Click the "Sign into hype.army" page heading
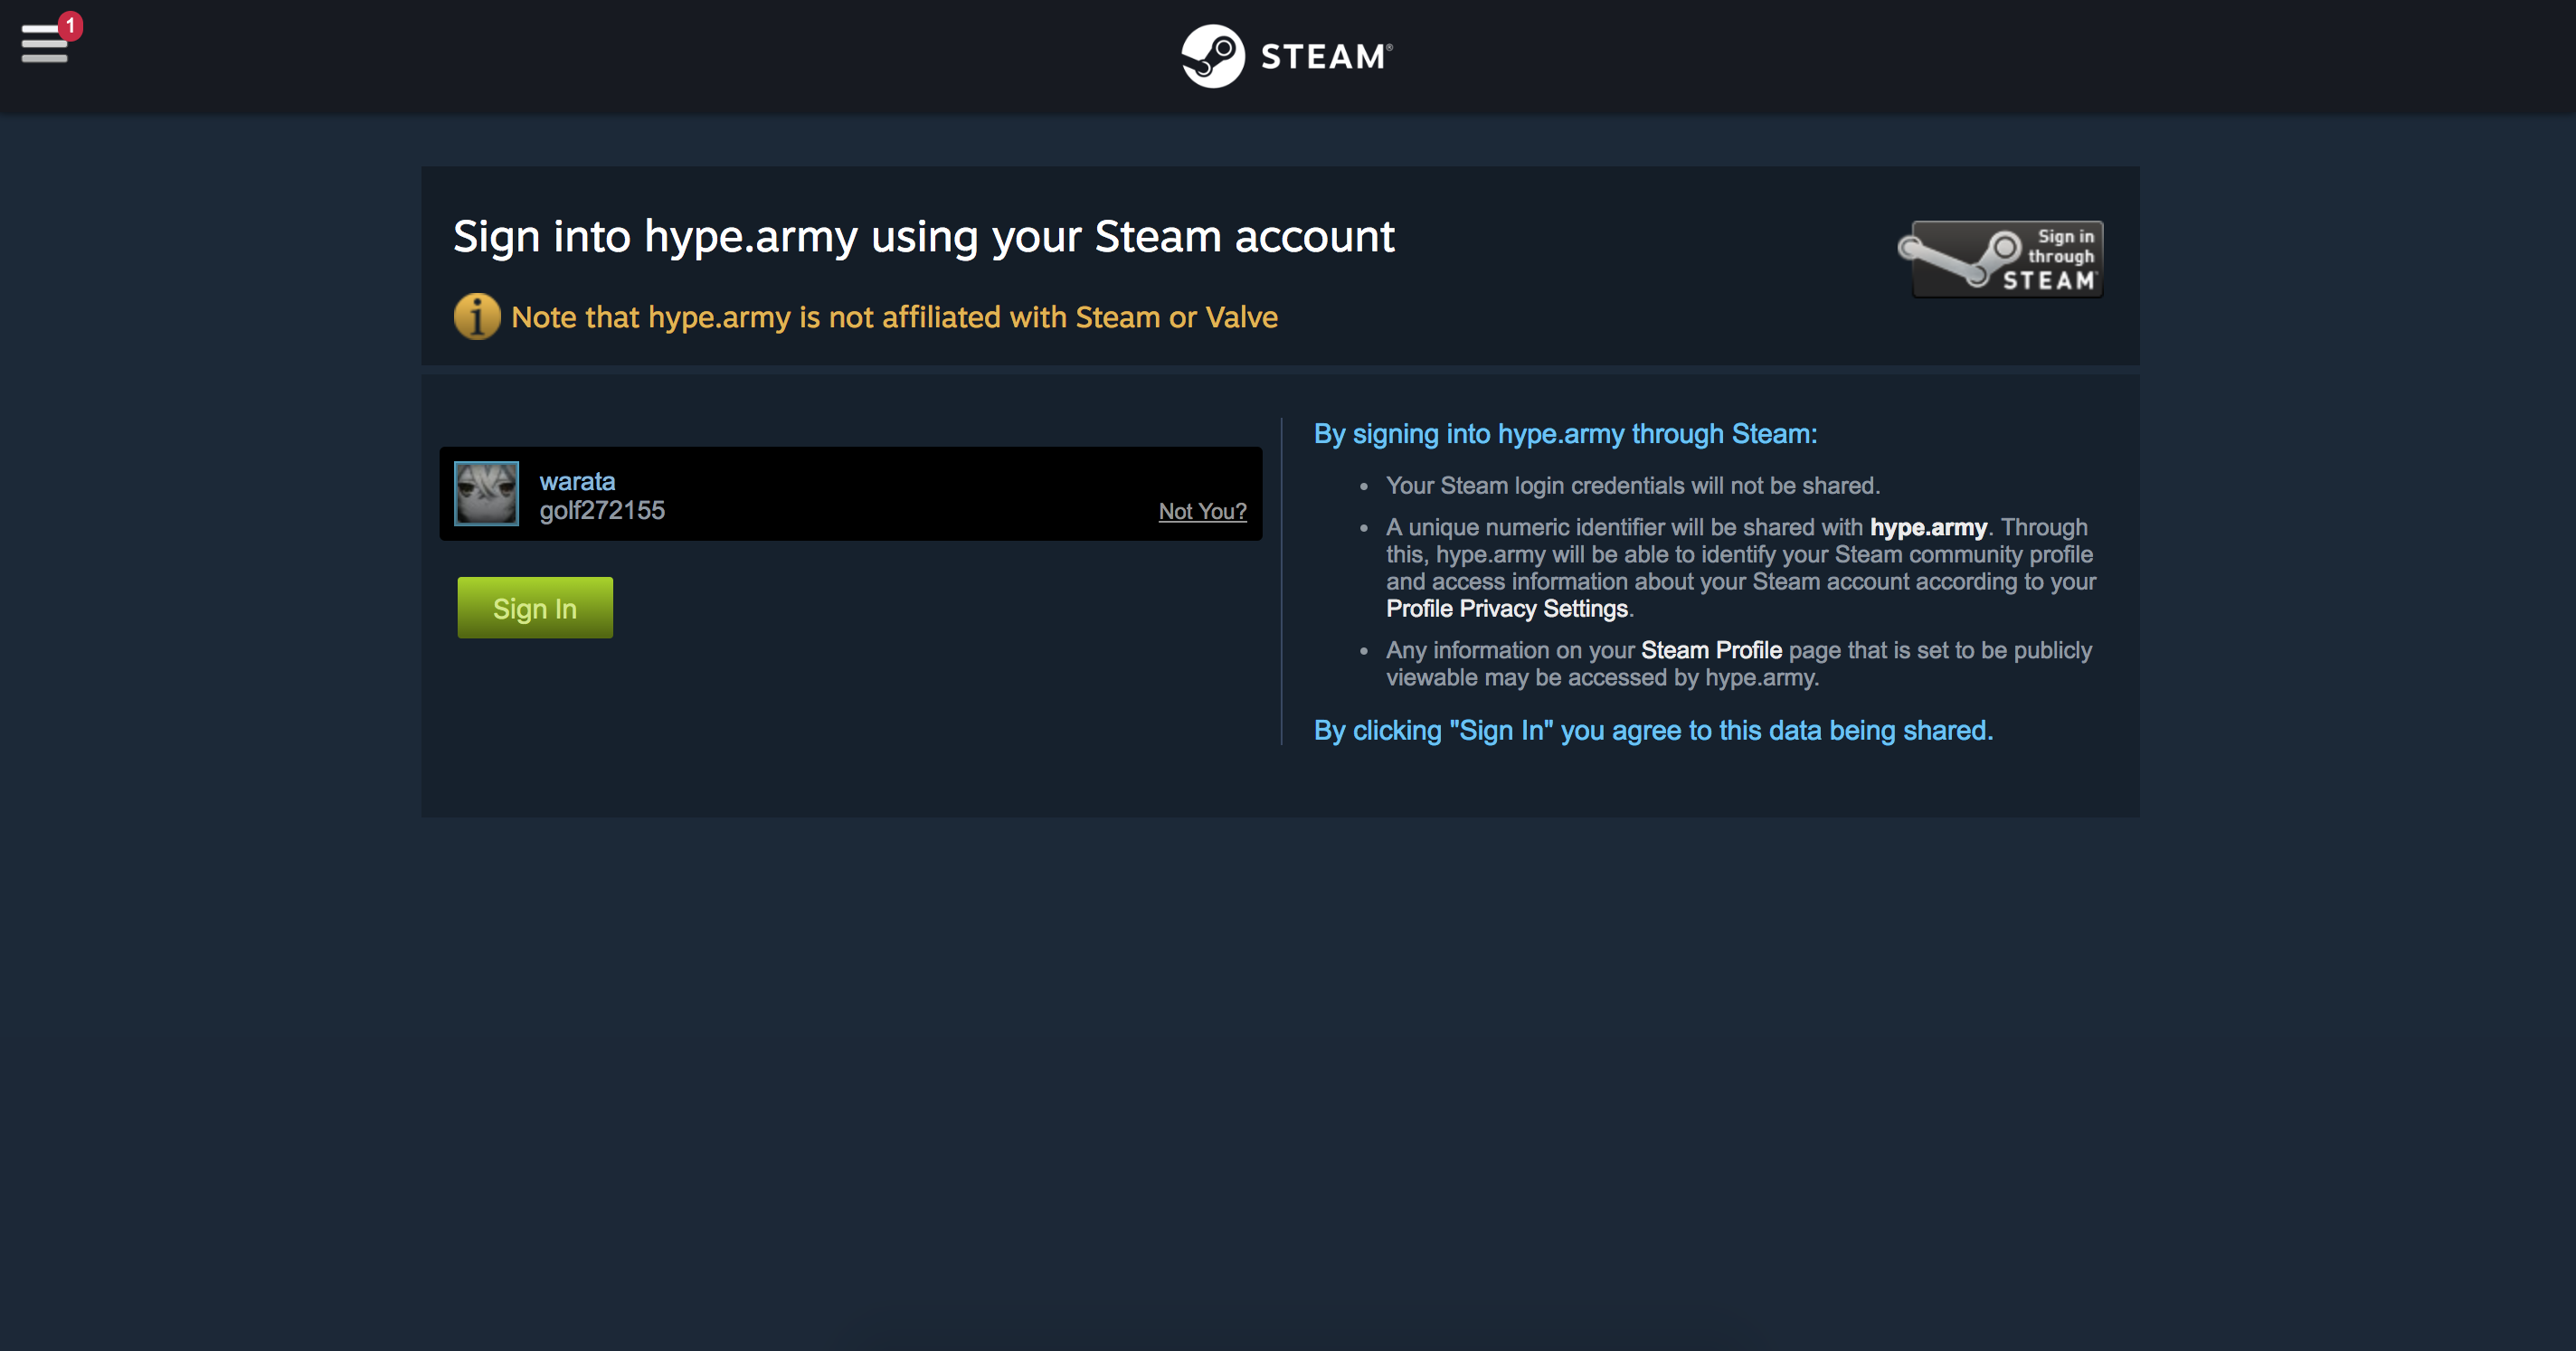This screenshot has height=1351, width=2576. [923, 237]
